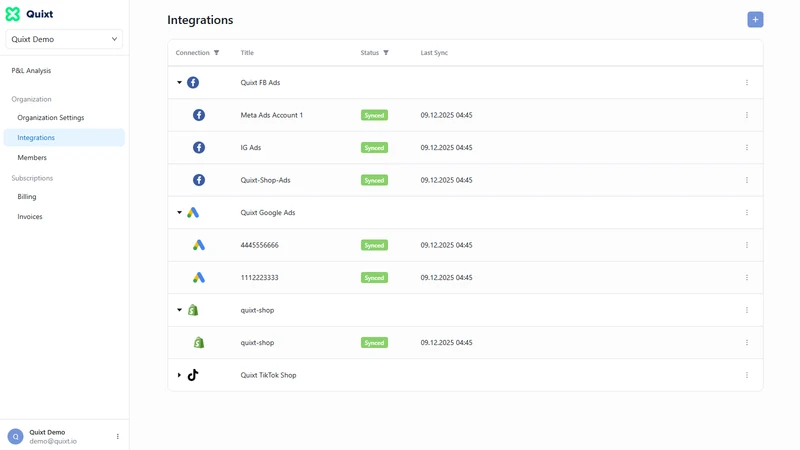Screen dimensions: 800x450
Task: Click the Status column header
Action: pyautogui.click(x=369, y=53)
